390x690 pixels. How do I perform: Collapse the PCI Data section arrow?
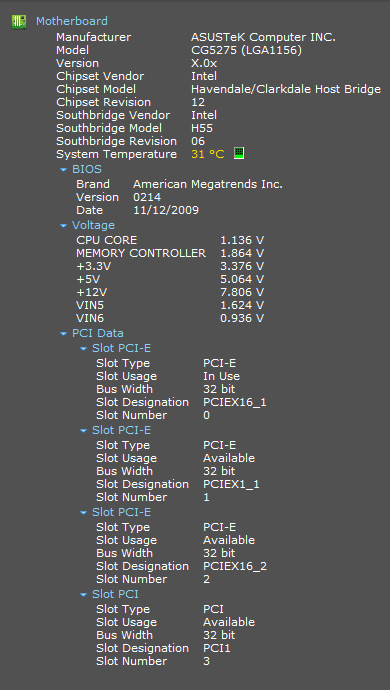64,334
